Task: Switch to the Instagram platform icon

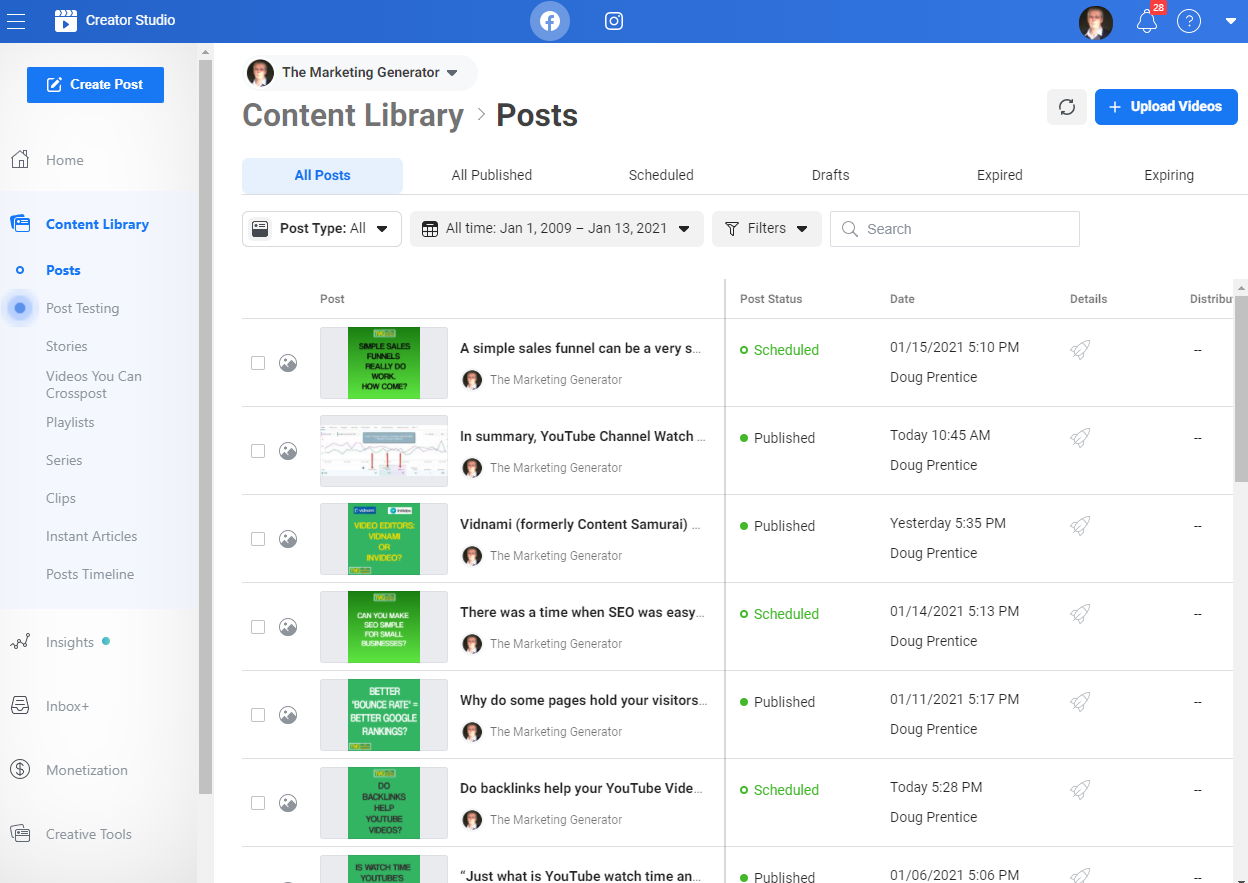Action: (614, 21)
